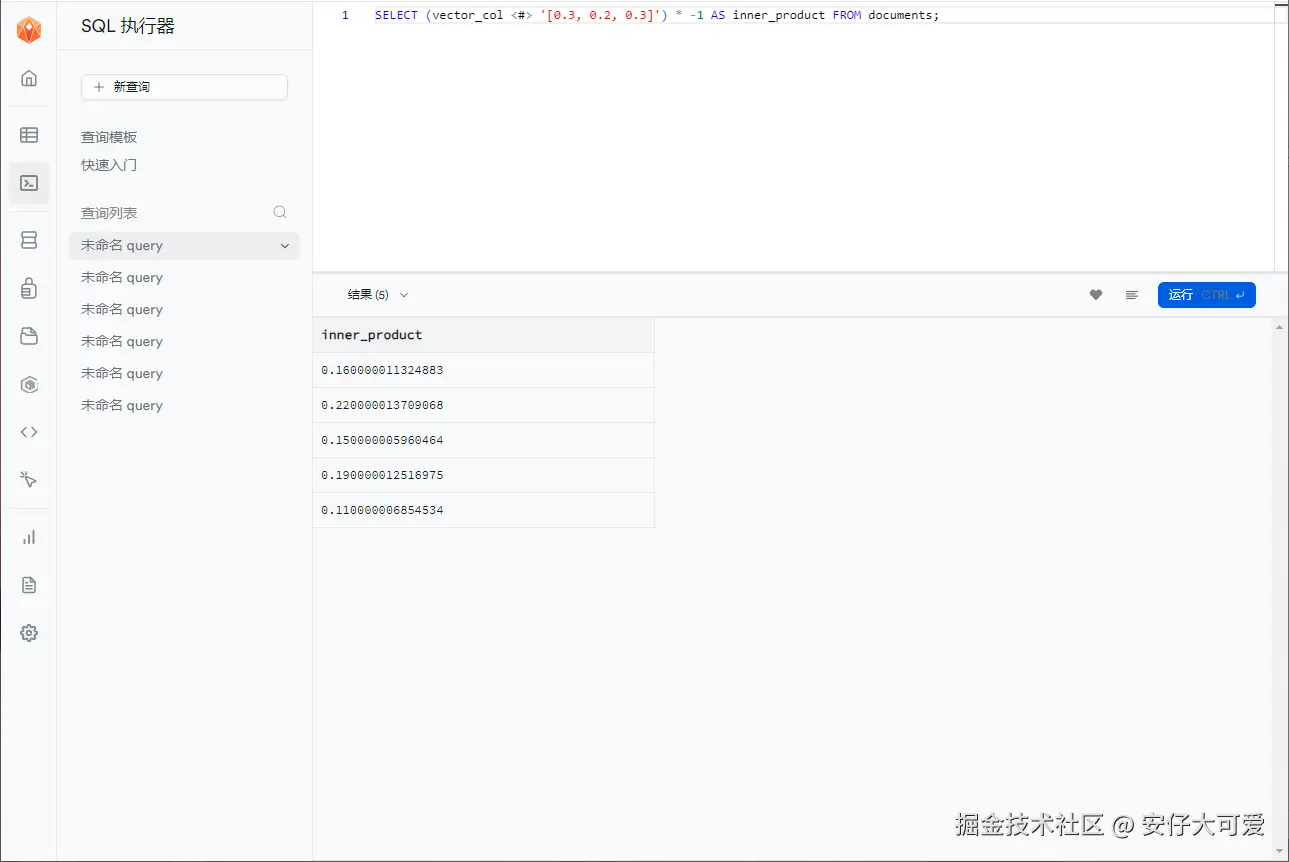
Task: Open the storage bucket icon
Action: pyautogui.click(x=29, y=336)
